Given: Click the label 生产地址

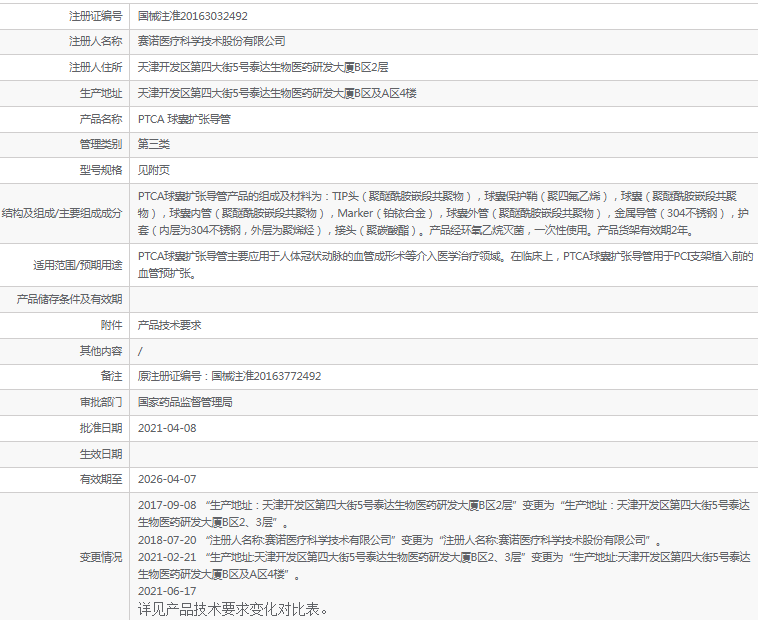Looking at the screenshot, I should coord(101,93).
